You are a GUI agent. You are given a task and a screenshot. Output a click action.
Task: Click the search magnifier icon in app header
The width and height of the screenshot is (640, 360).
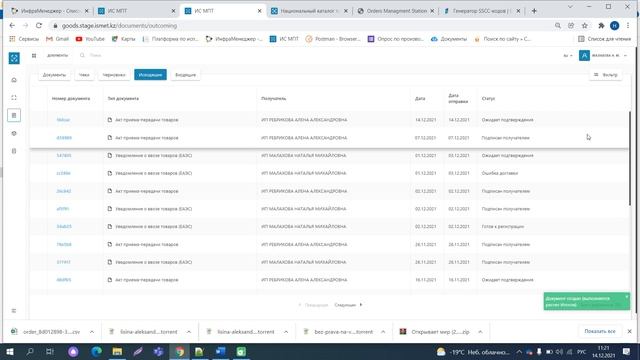(82, 55)
